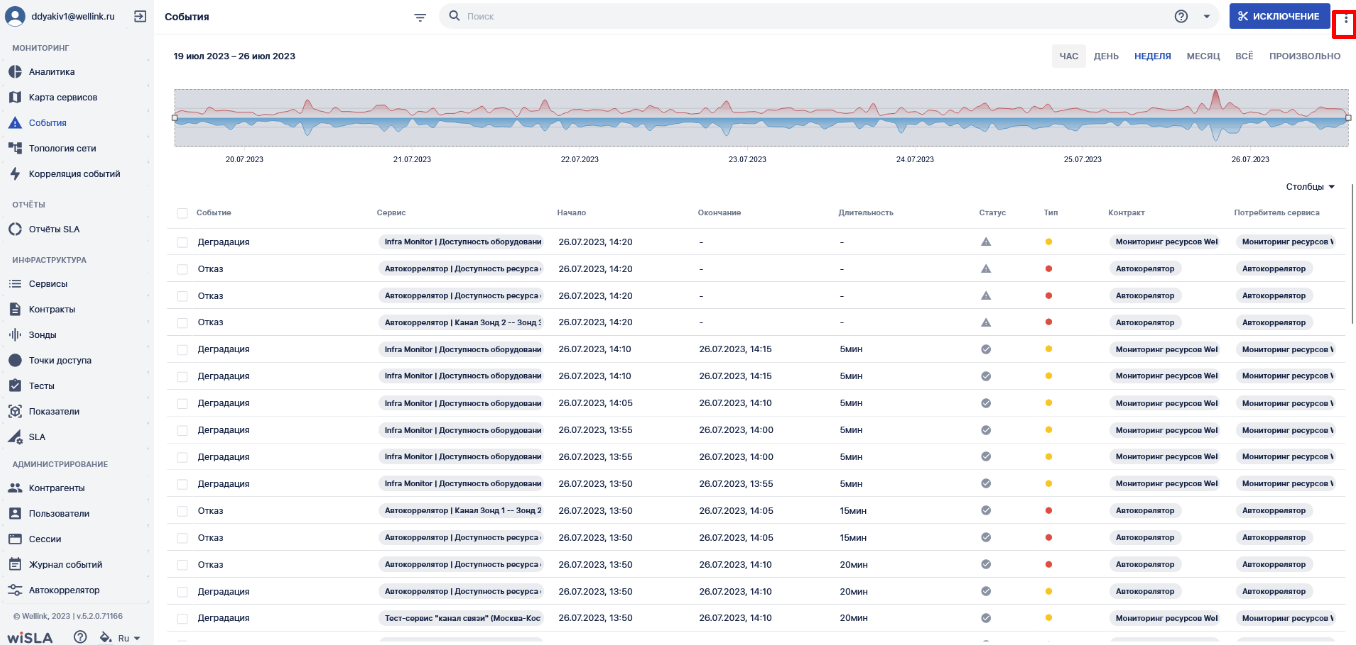Image resolution: width=1356 pixels, height=645 pixels.
Task: Click the bottom help icon near wiSLA
Action: [80, 637]
